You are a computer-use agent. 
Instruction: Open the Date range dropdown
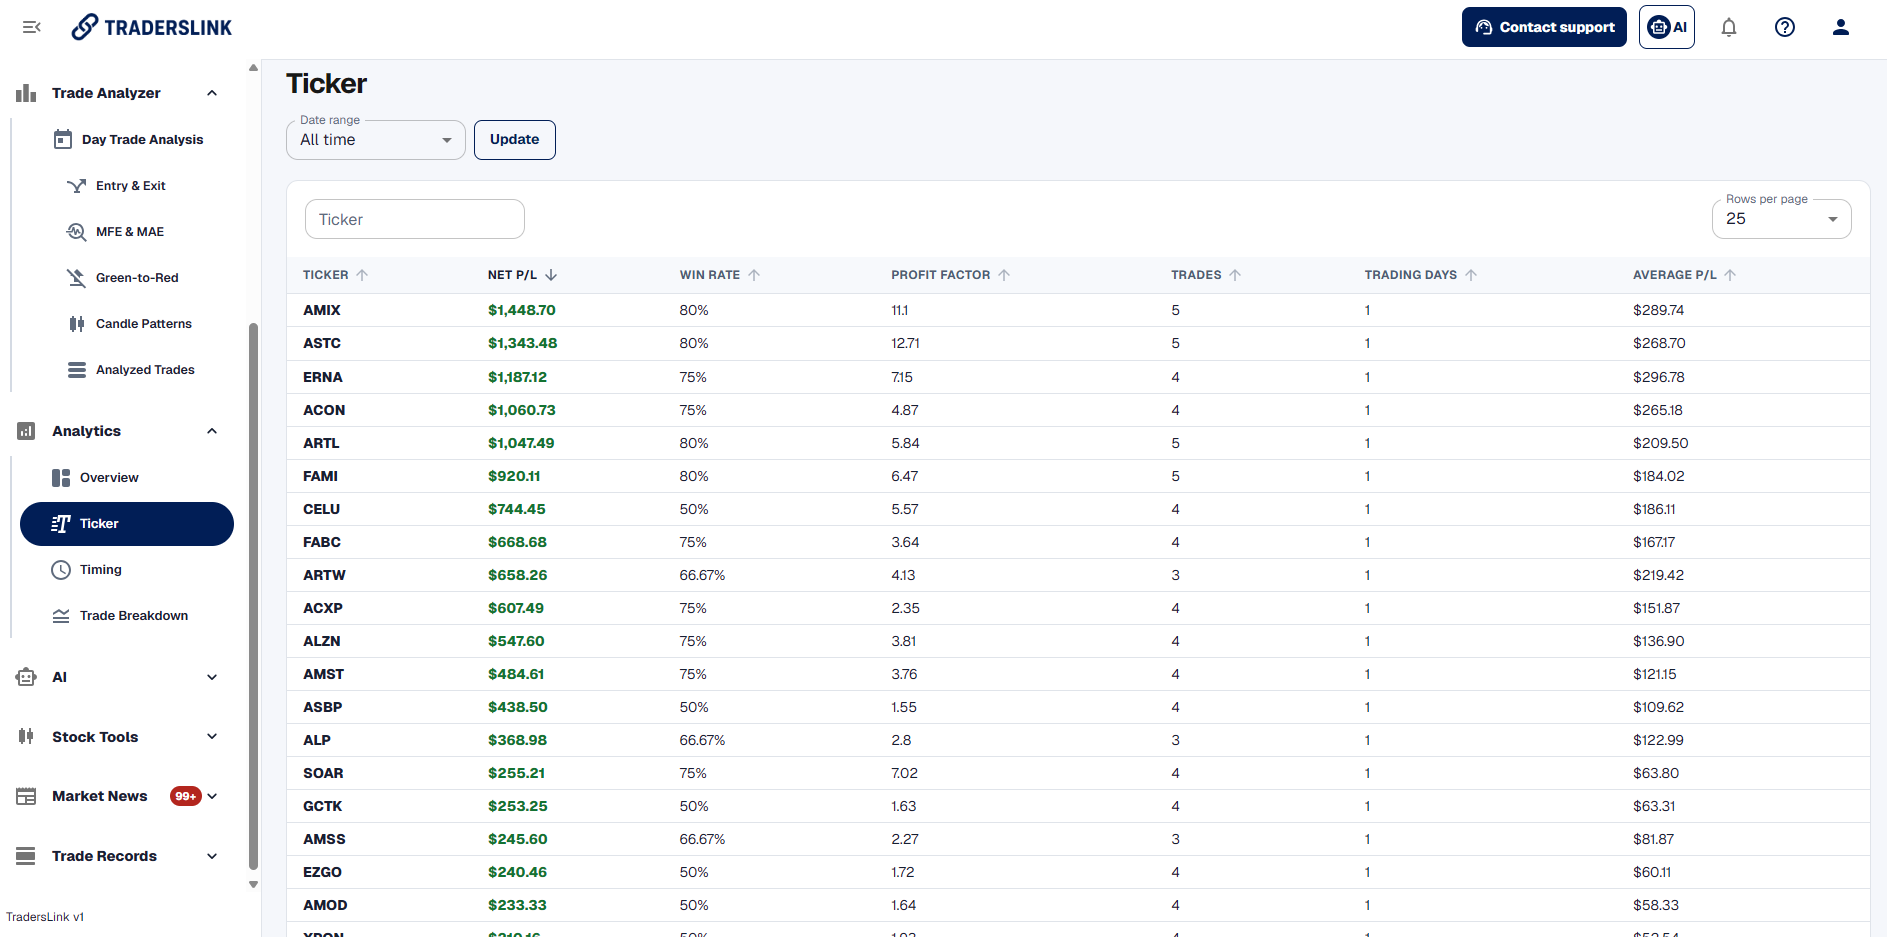pos(376,140)
